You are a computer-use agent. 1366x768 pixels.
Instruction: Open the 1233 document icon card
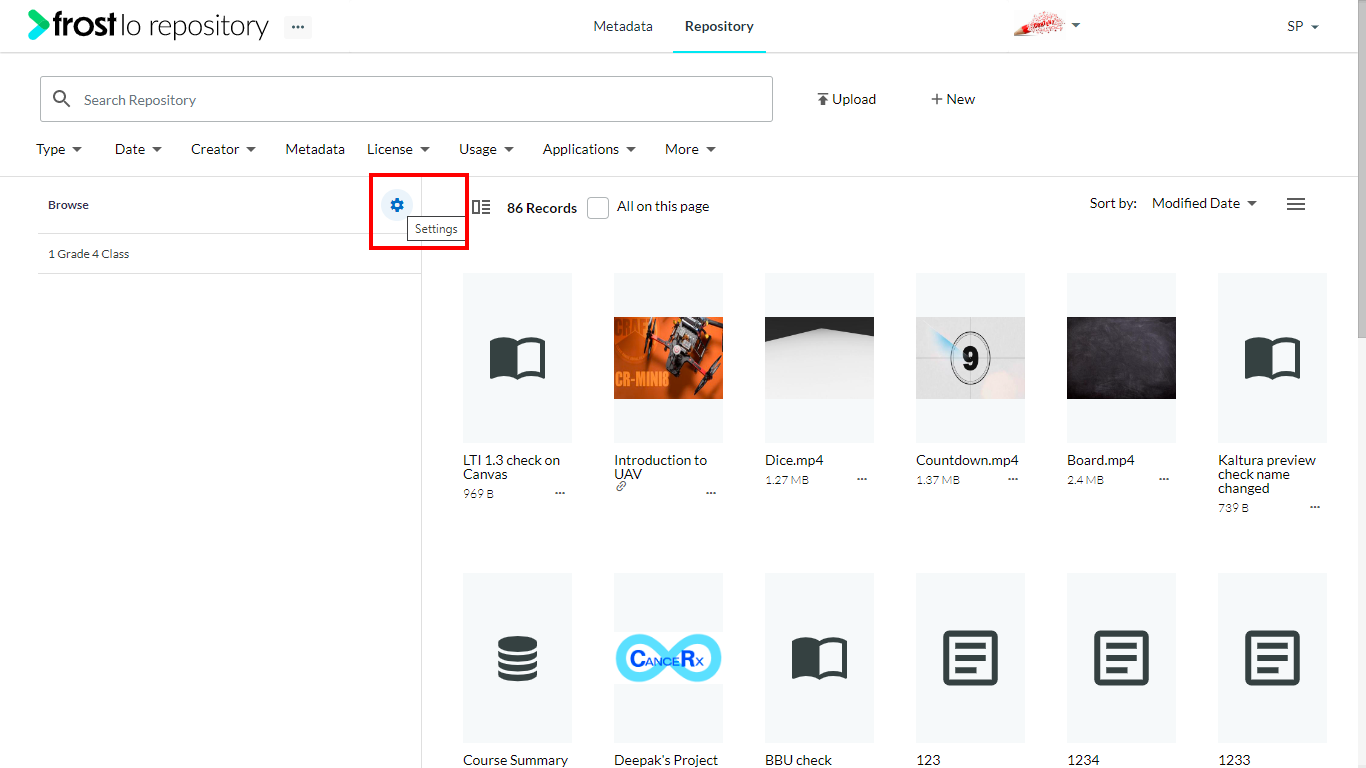pos(1272,658)
